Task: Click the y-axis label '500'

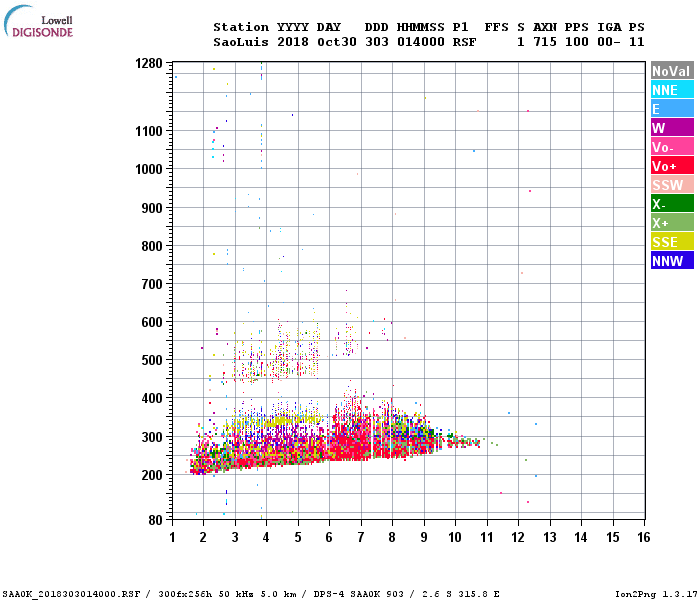Action: pyautogui.click(x=152, y=360)
